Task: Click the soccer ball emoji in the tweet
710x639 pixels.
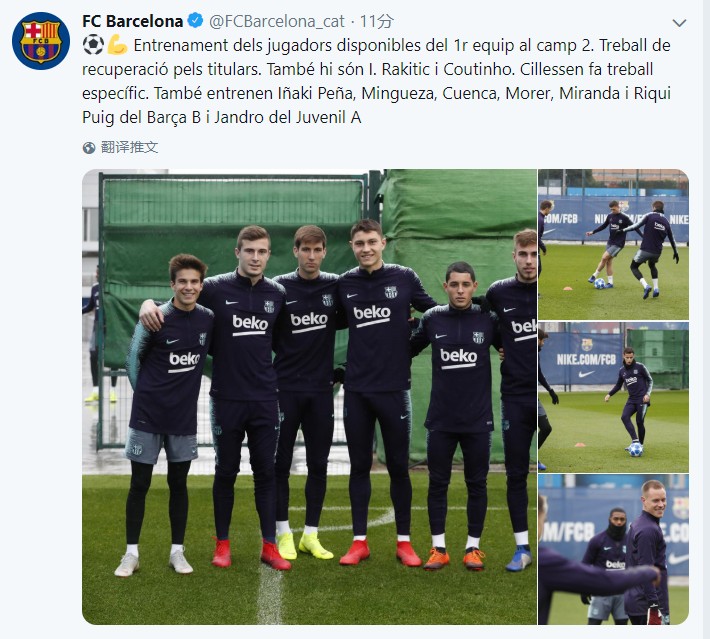Action: (x=93, y=45)
